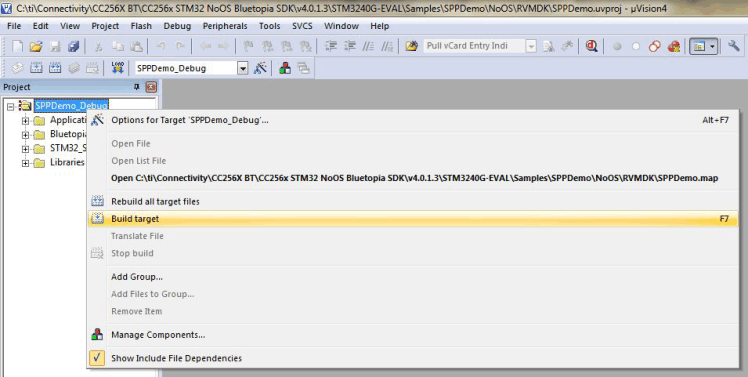
Task: Expand the Libraries folder node
Action: click(x=25, y=163)
